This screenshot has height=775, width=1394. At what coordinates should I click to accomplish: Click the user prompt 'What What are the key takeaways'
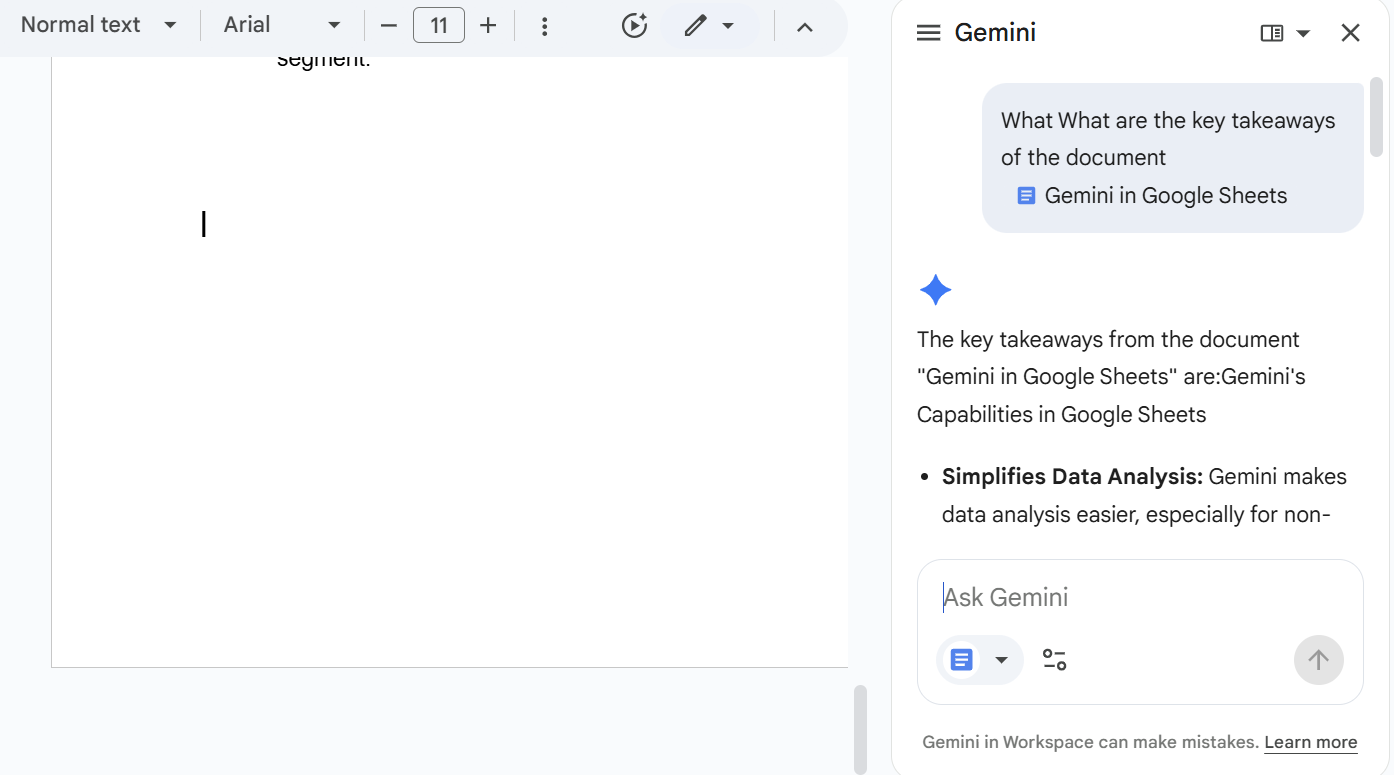pos(1168,121)
